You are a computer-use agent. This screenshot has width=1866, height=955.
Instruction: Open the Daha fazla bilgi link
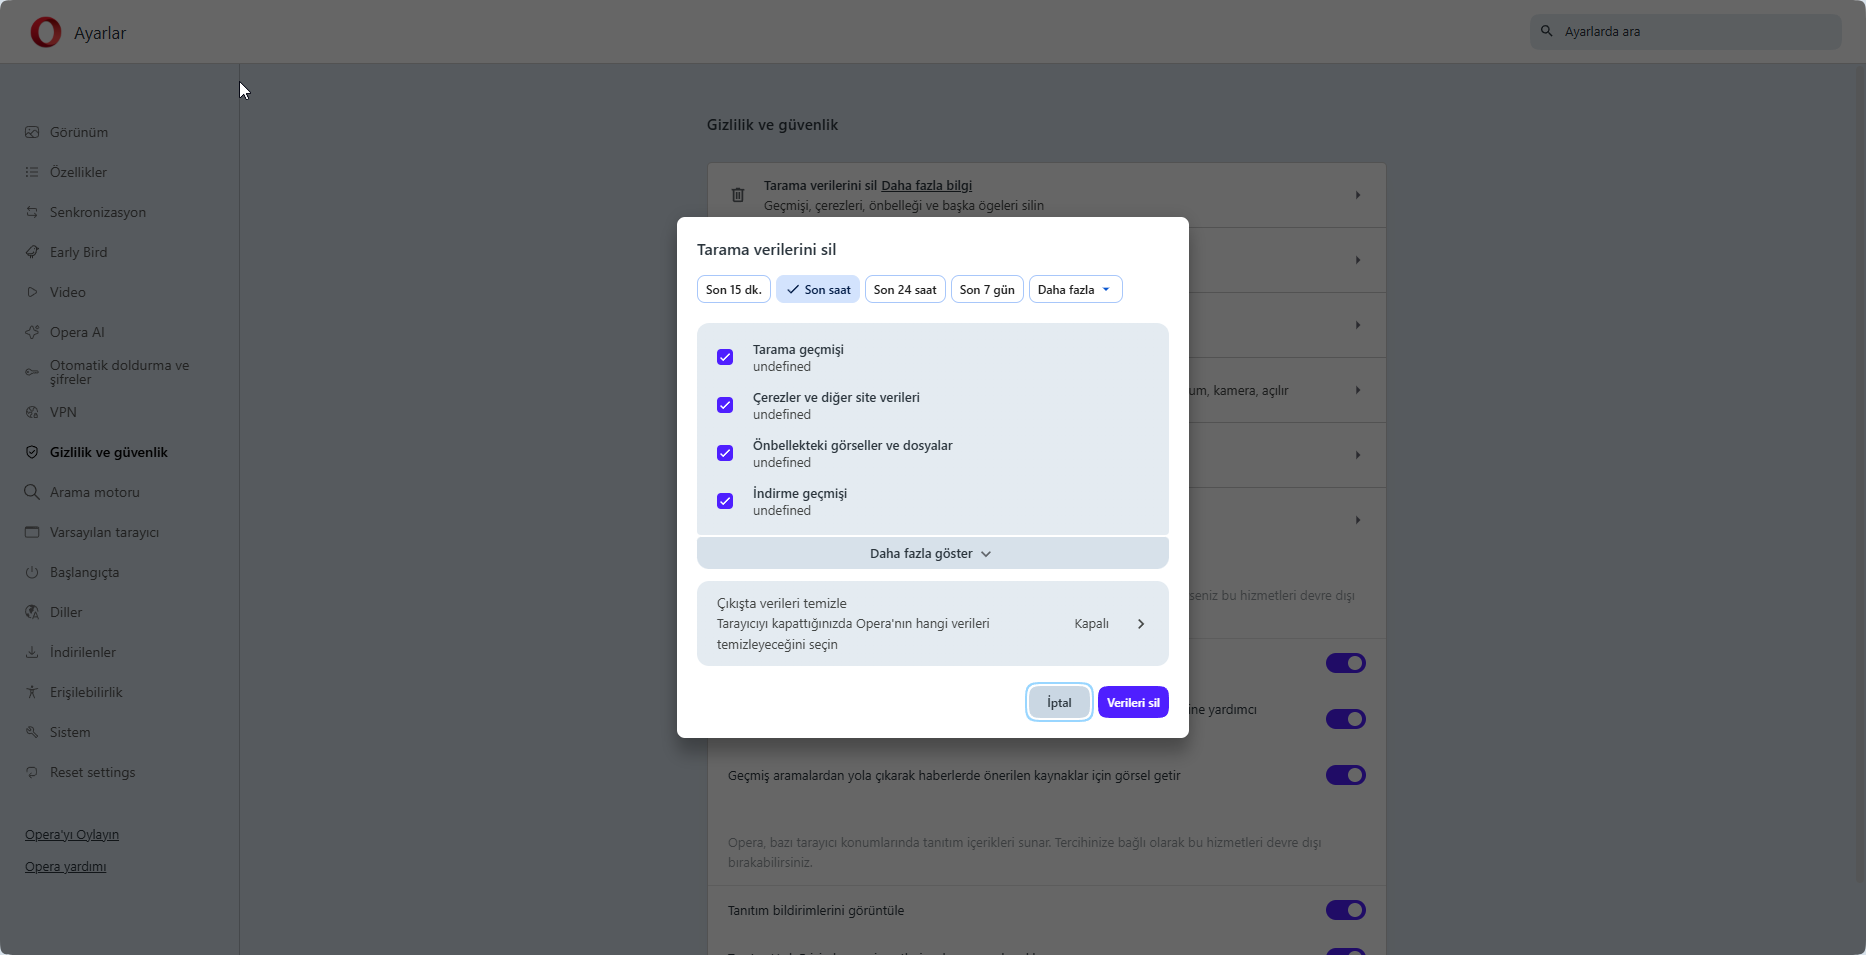[926, 185]
